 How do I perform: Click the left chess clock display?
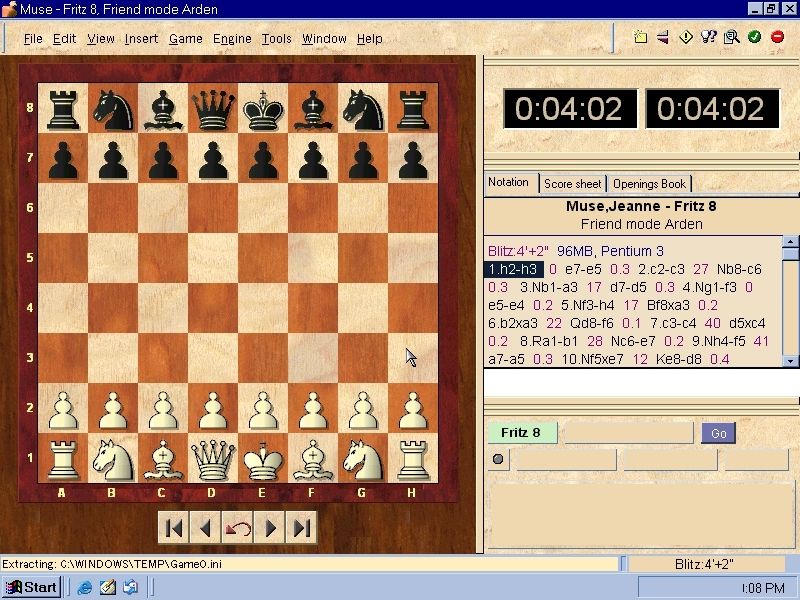point(569,109)
